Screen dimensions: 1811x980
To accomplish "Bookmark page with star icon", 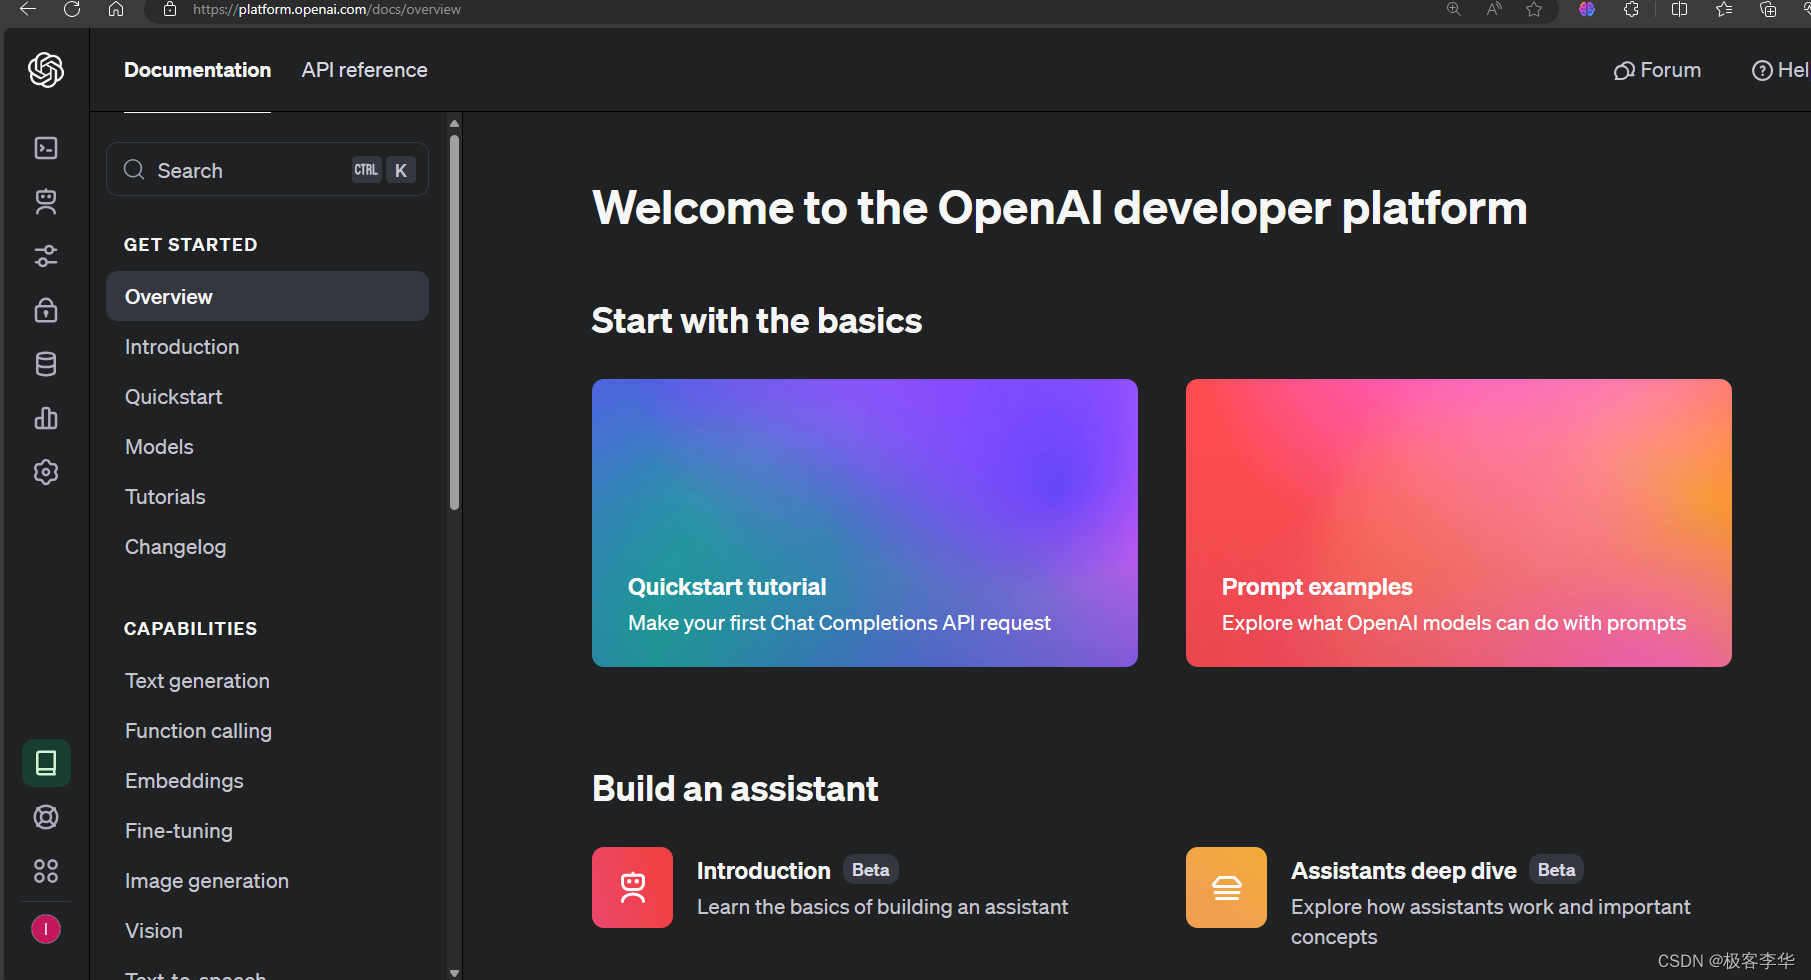I will pyautogui.click(x=1534, y=9).
